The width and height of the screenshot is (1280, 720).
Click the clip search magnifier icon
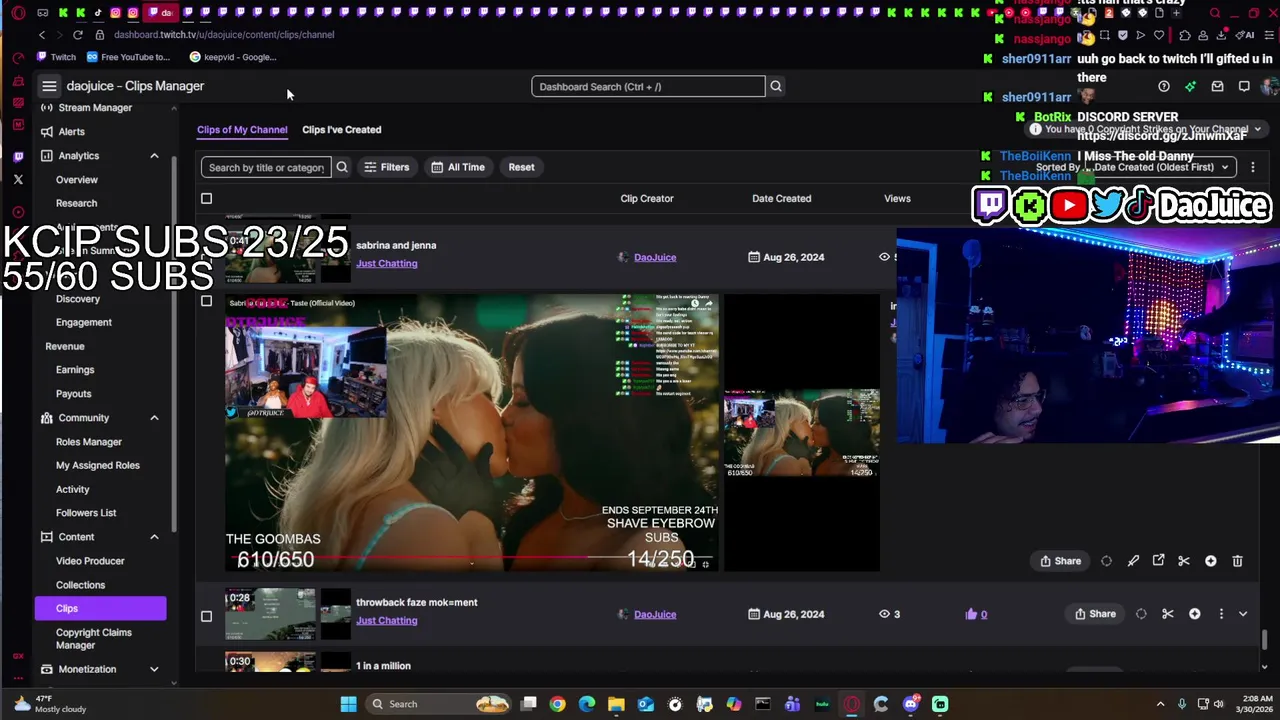(342, 167)
